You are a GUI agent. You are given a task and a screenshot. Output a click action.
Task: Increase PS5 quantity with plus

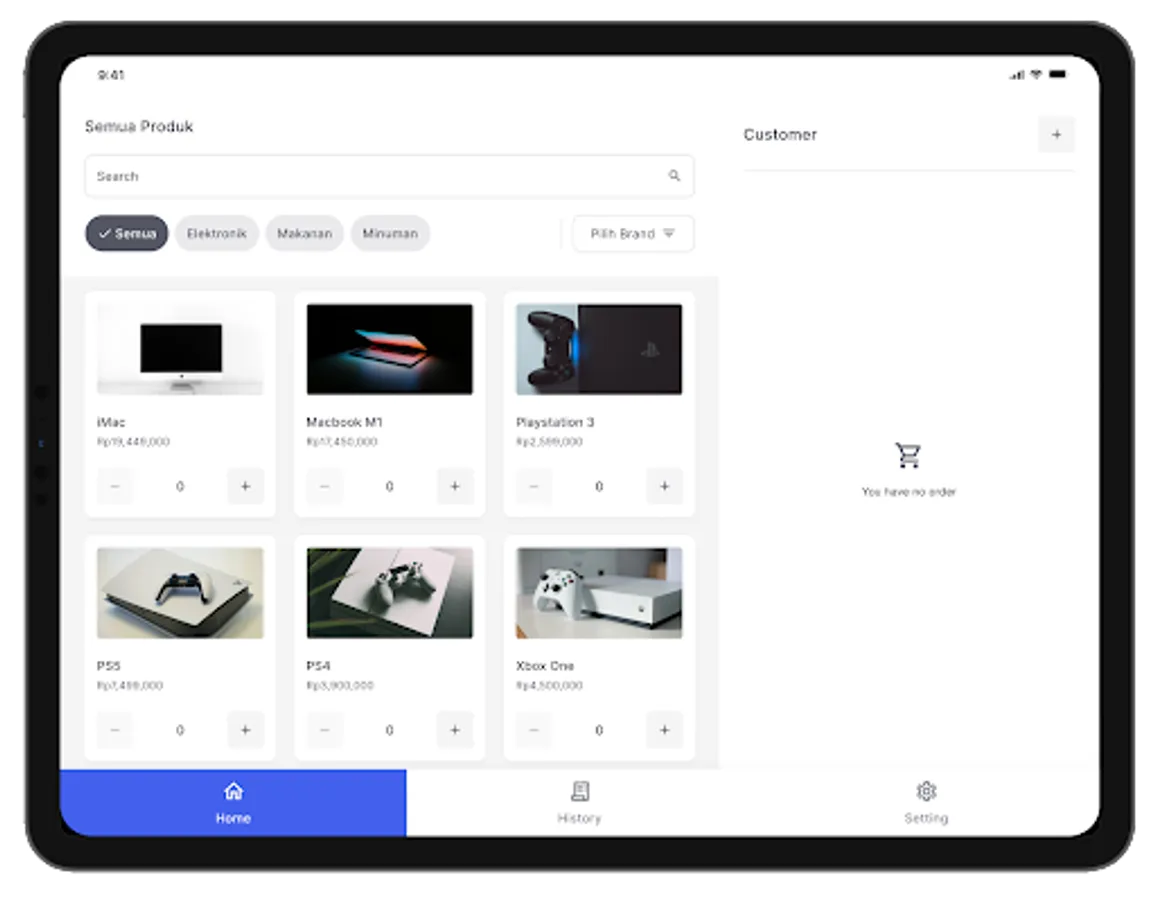245,730
